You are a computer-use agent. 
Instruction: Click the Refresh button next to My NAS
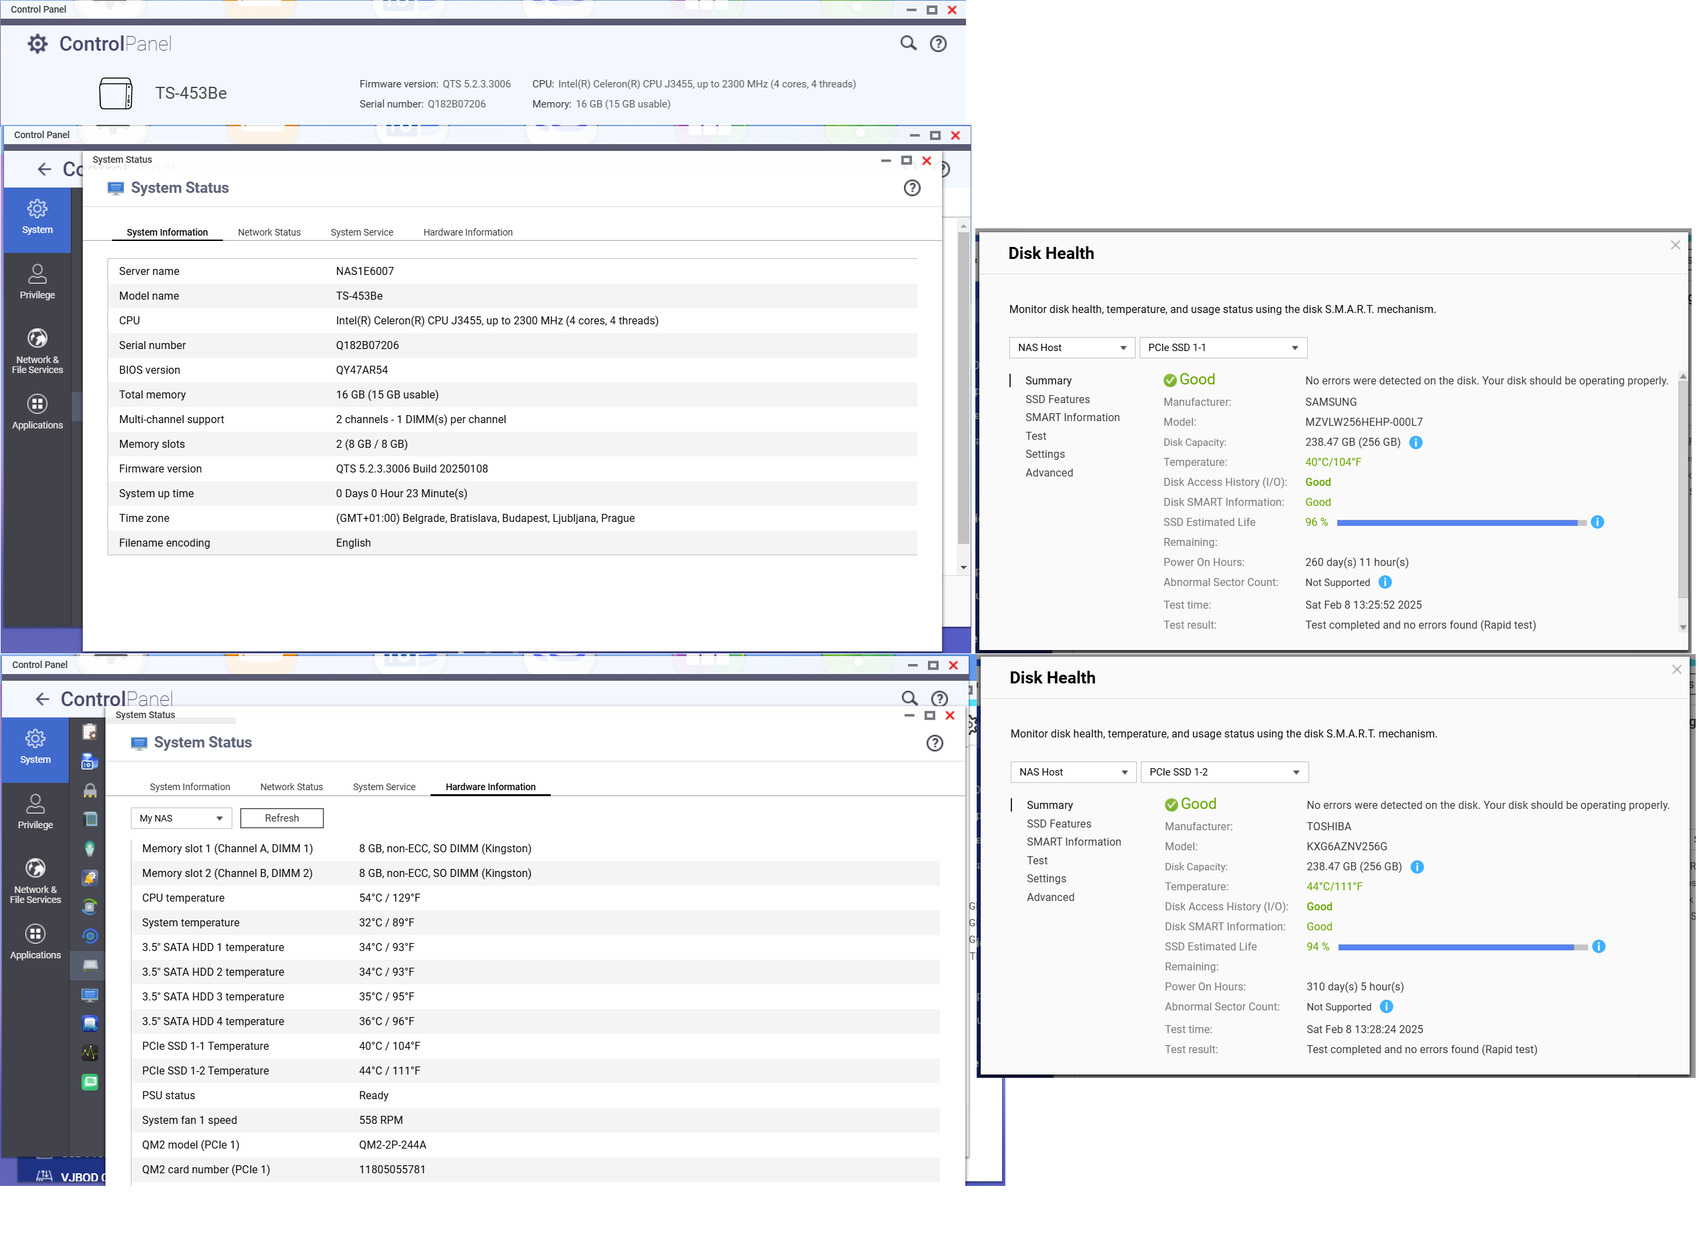282,818
